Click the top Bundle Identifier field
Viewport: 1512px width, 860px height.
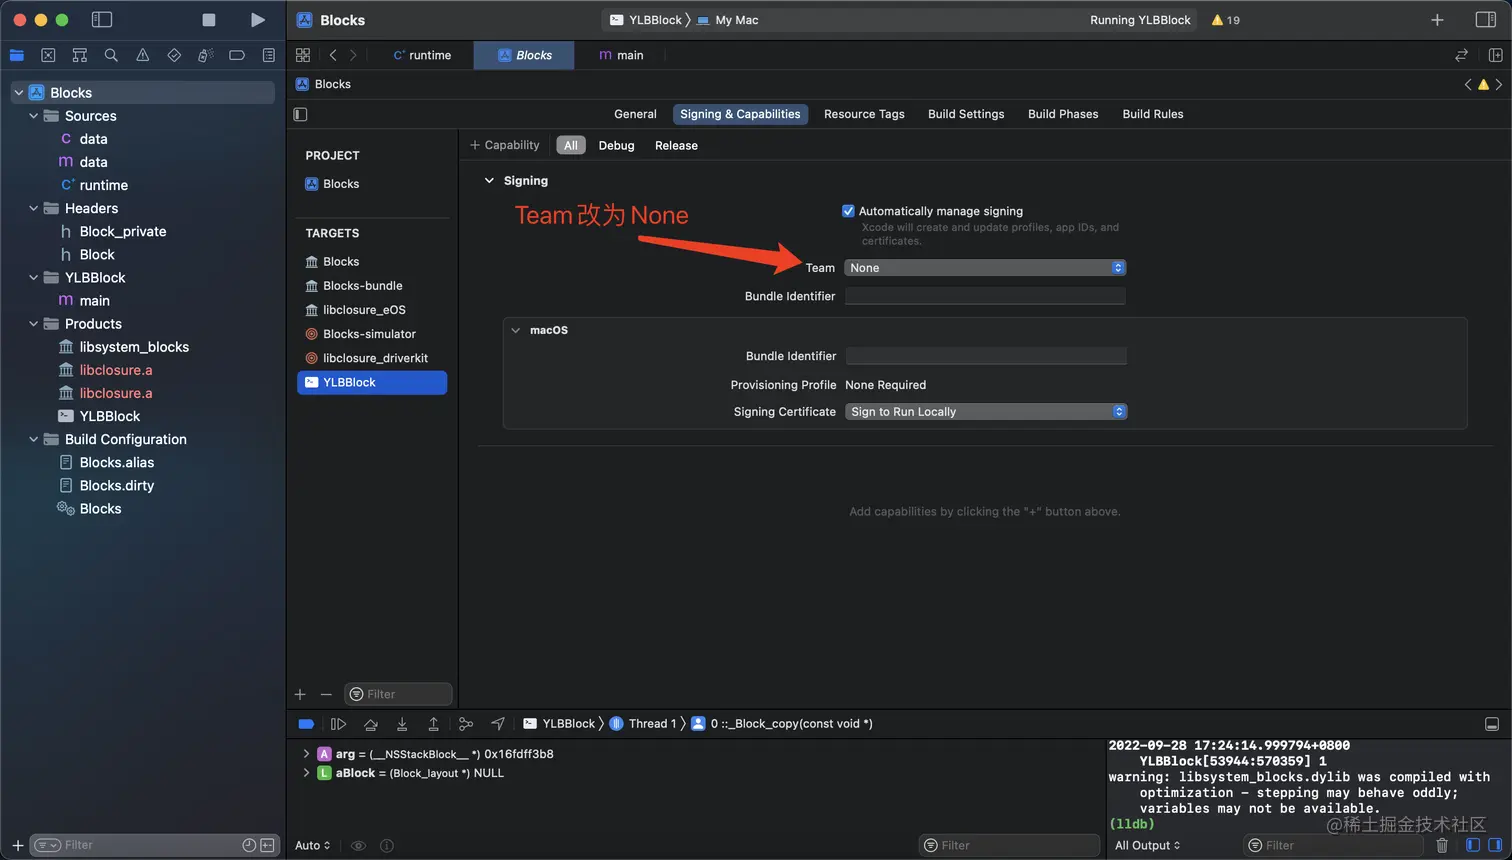[x=986, y=296]
